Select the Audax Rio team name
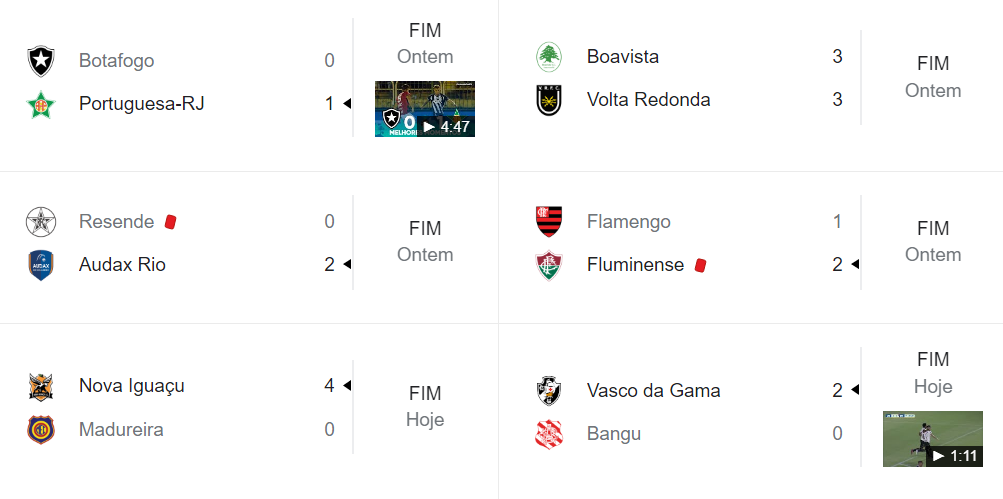1003x499 pixels. pyautogui.click(x=122, y=265)
